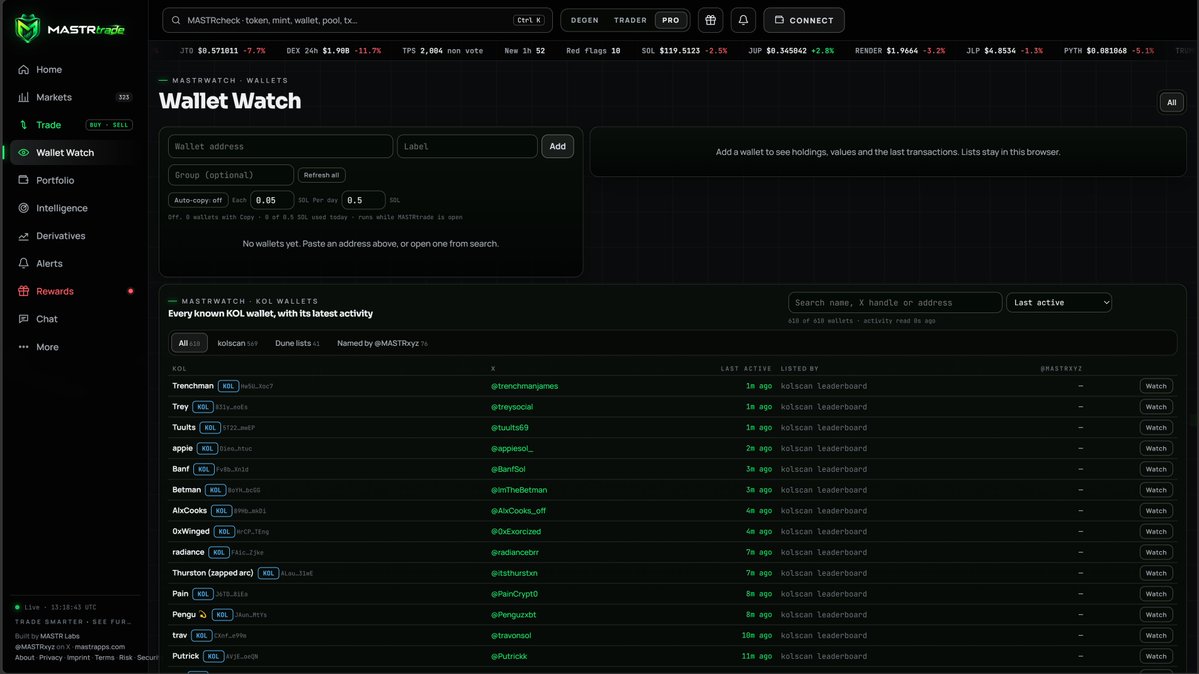Watch the Betman wallet

point(1155,490)
